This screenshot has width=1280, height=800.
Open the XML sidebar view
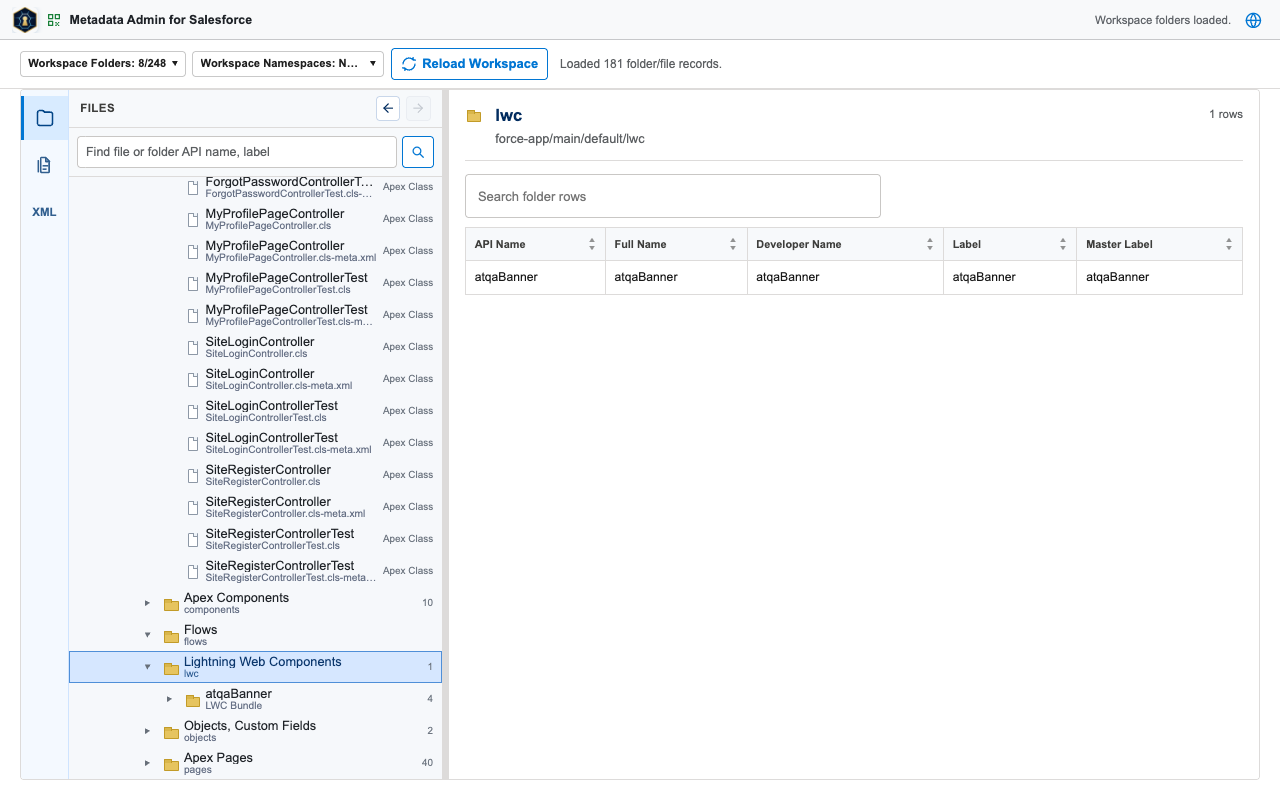(x=45, y=212)
